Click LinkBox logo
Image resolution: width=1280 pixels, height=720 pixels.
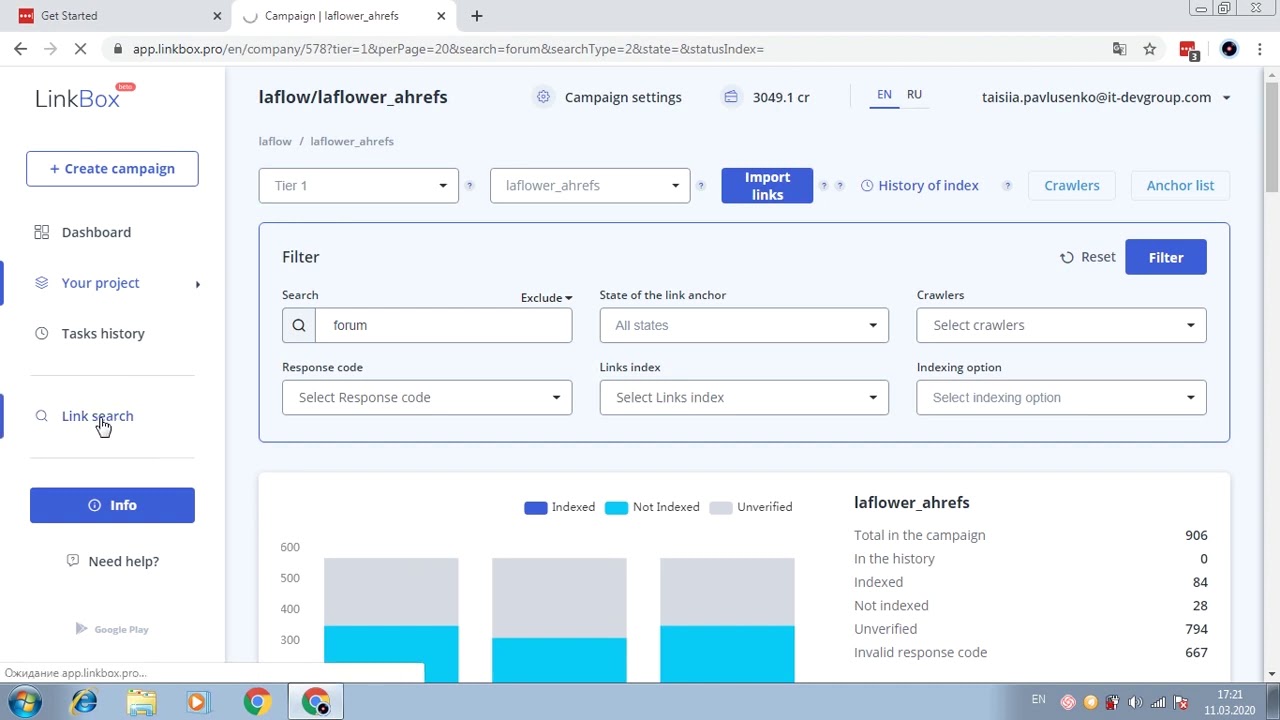[84, 97]
